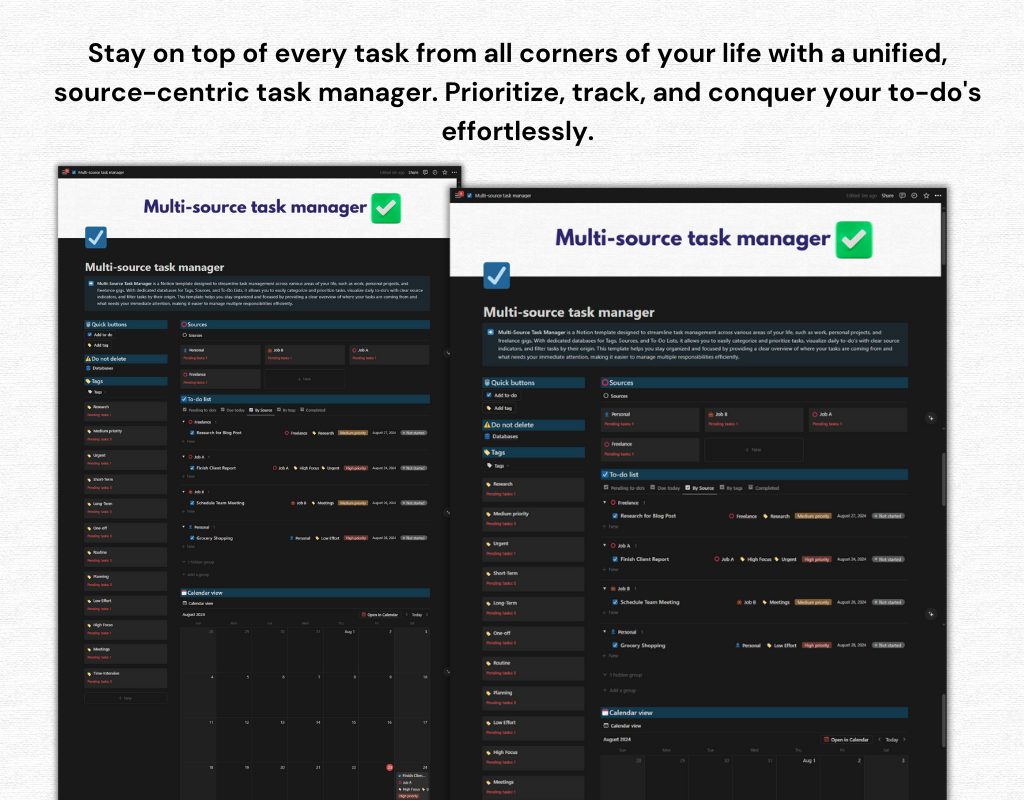Expand the 1 hidden group row in right window

point(623,675)
